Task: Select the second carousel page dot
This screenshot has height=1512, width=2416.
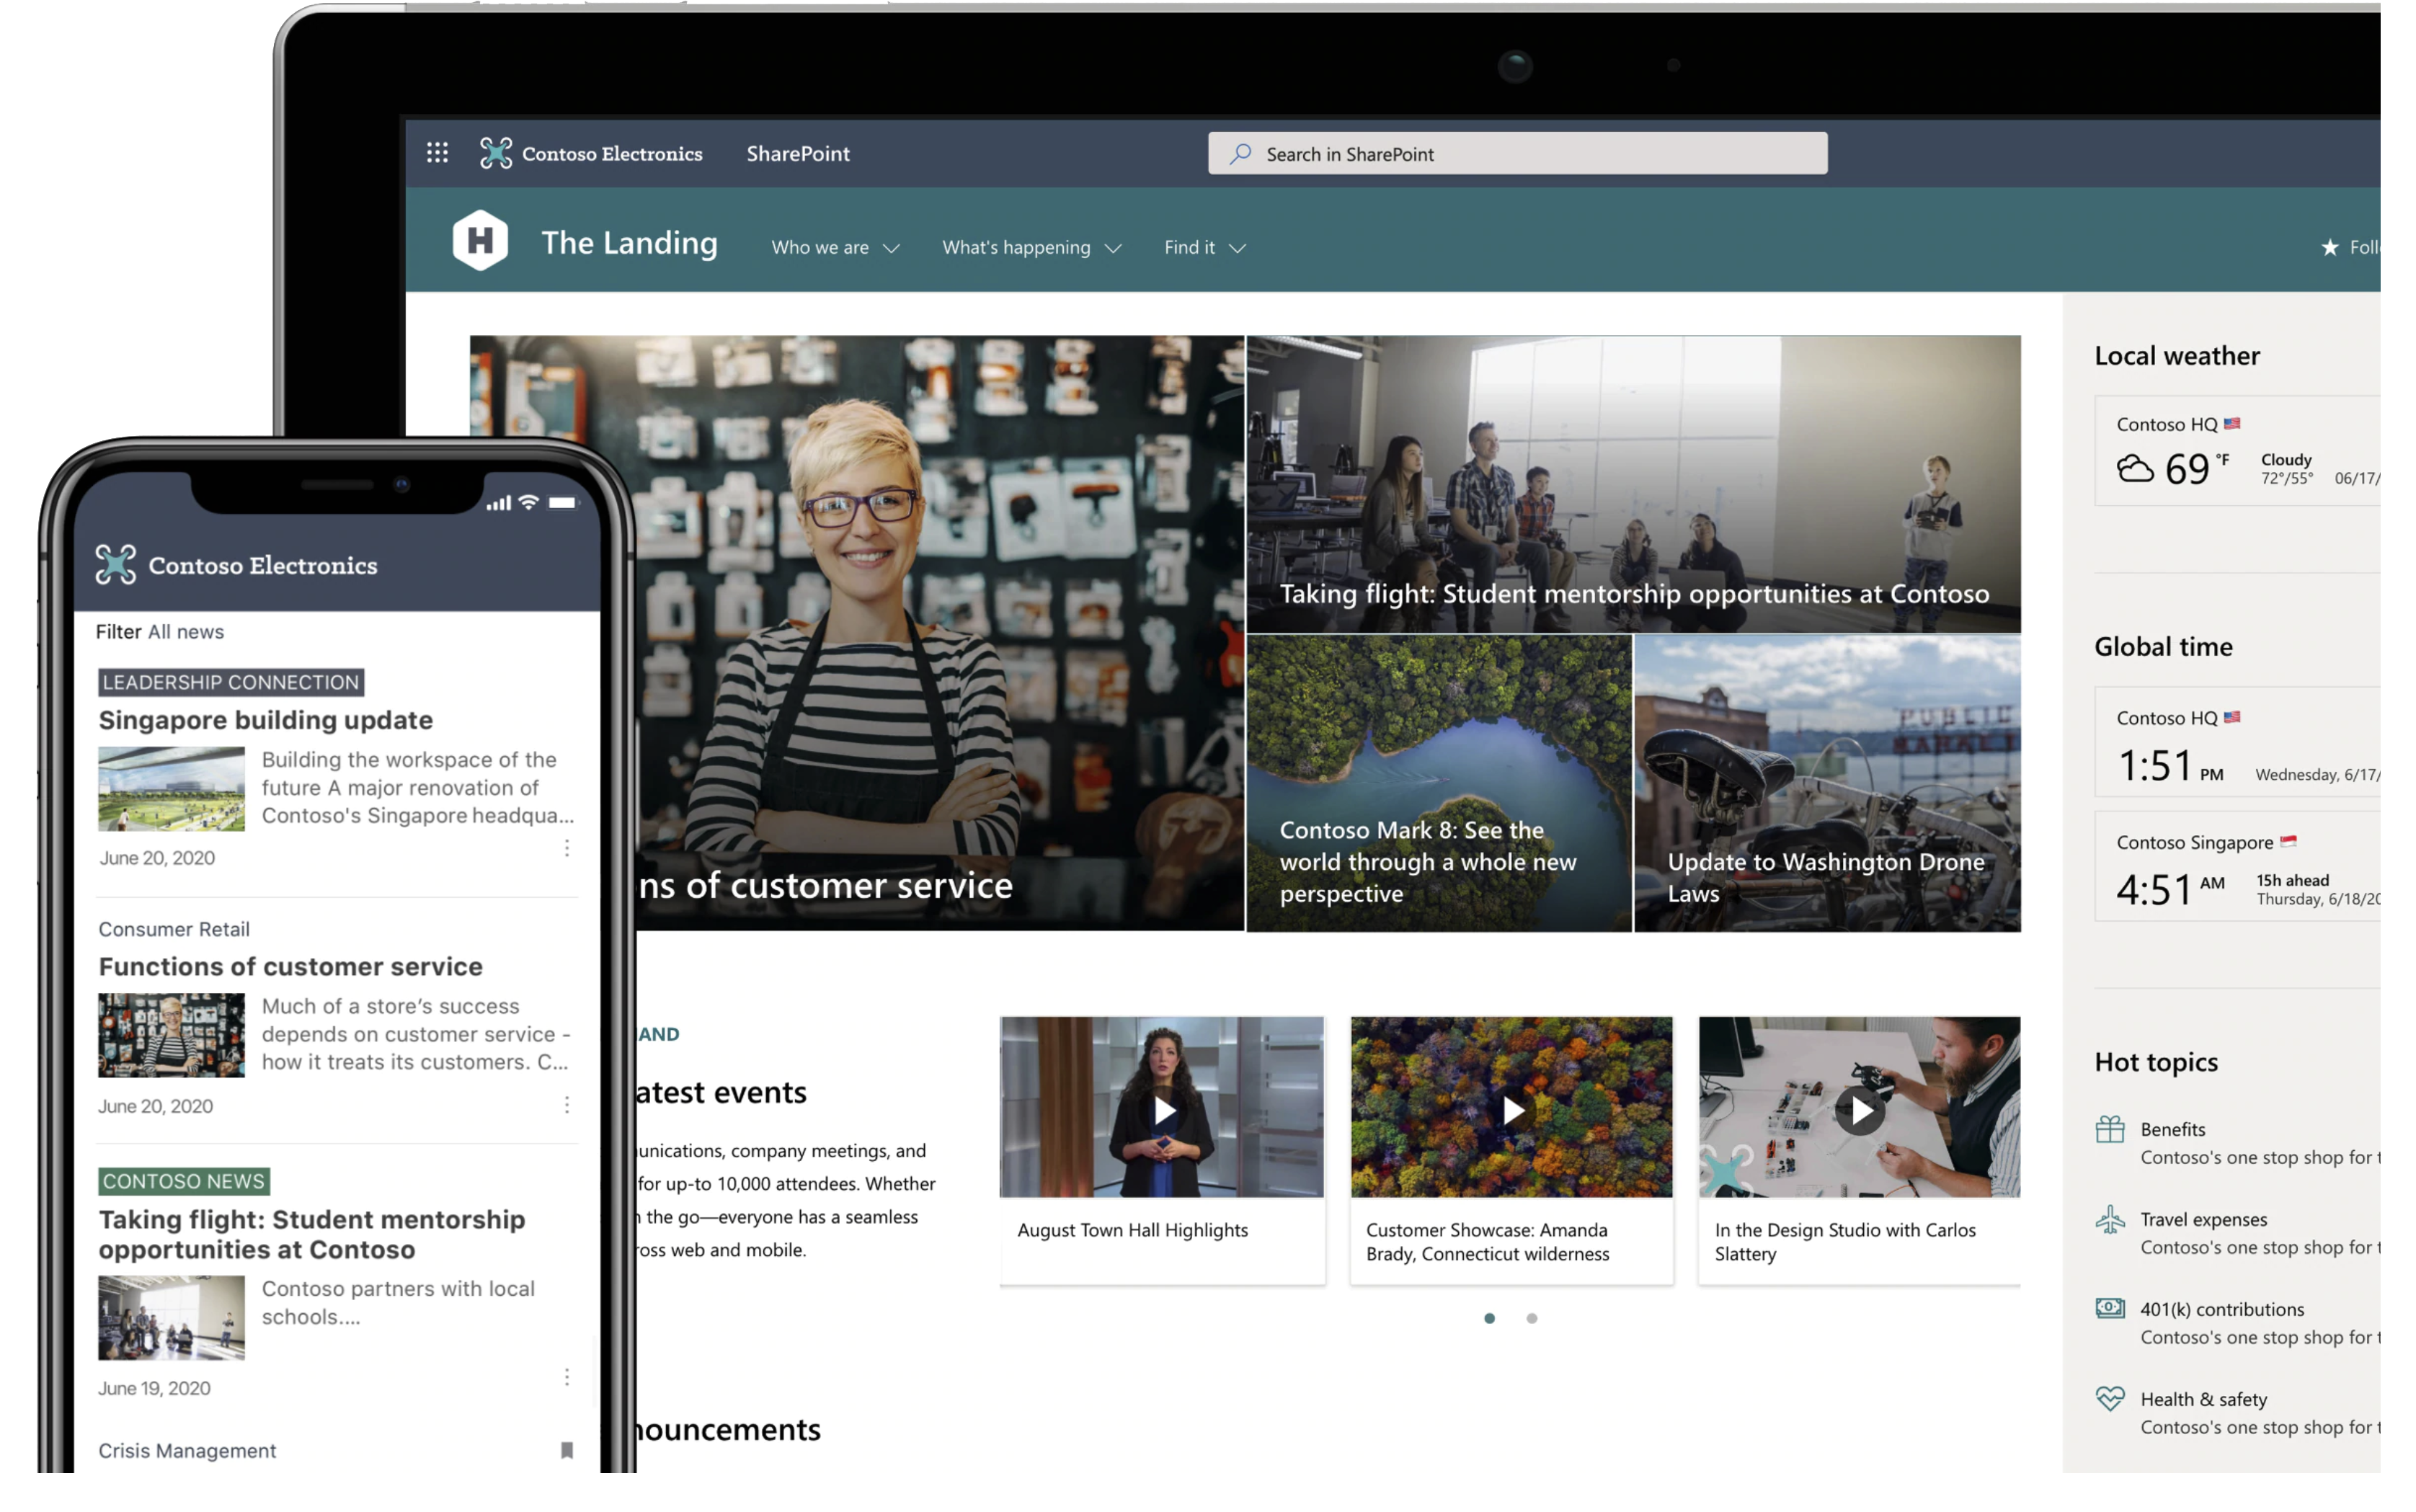Action: click(x=1532, y=1318)
